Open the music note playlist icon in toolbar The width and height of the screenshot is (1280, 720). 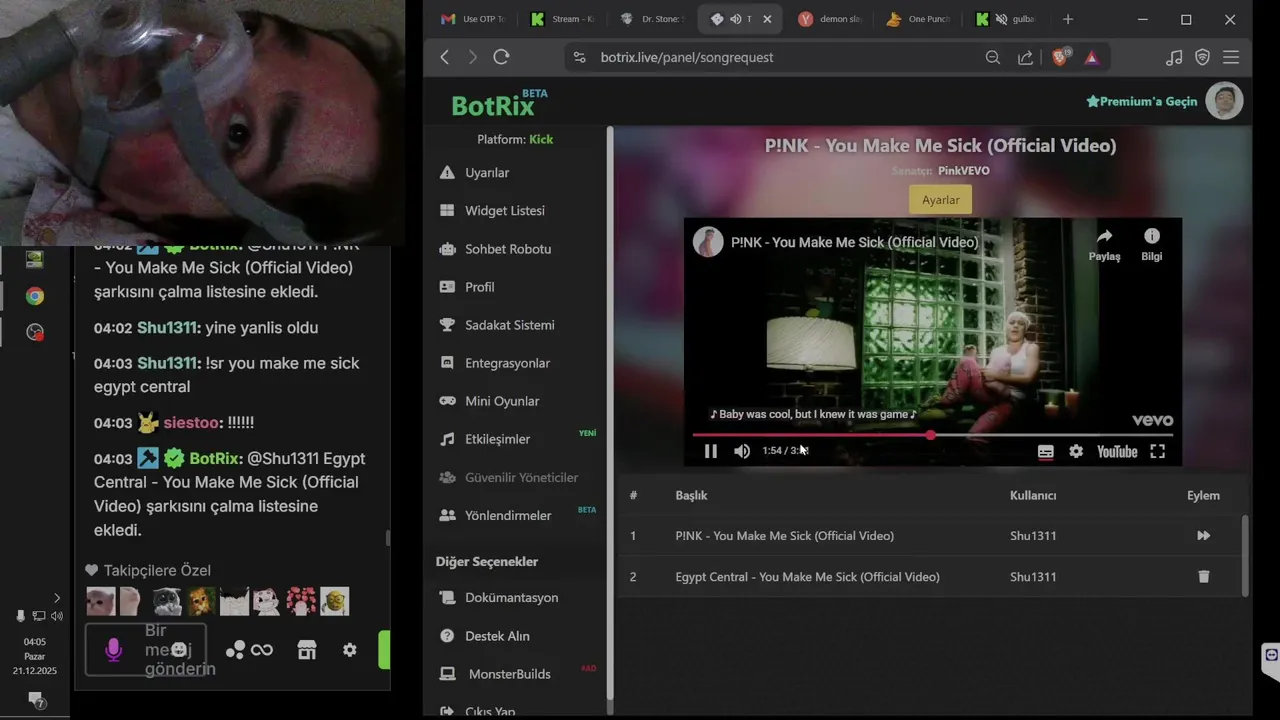[x=1174, y=57]
